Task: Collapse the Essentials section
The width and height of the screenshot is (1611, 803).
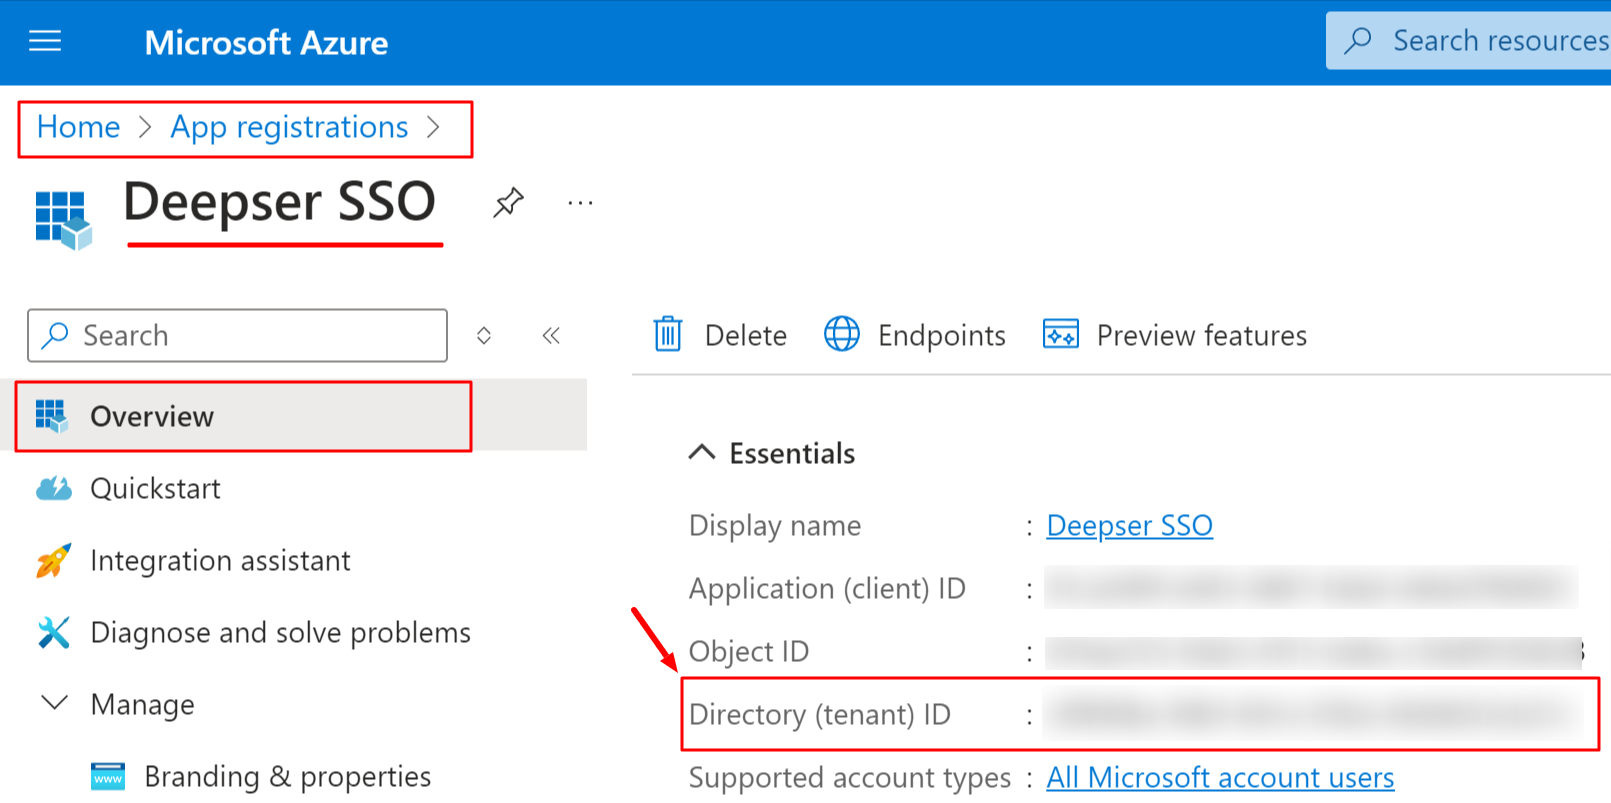Action: [702, 452]
